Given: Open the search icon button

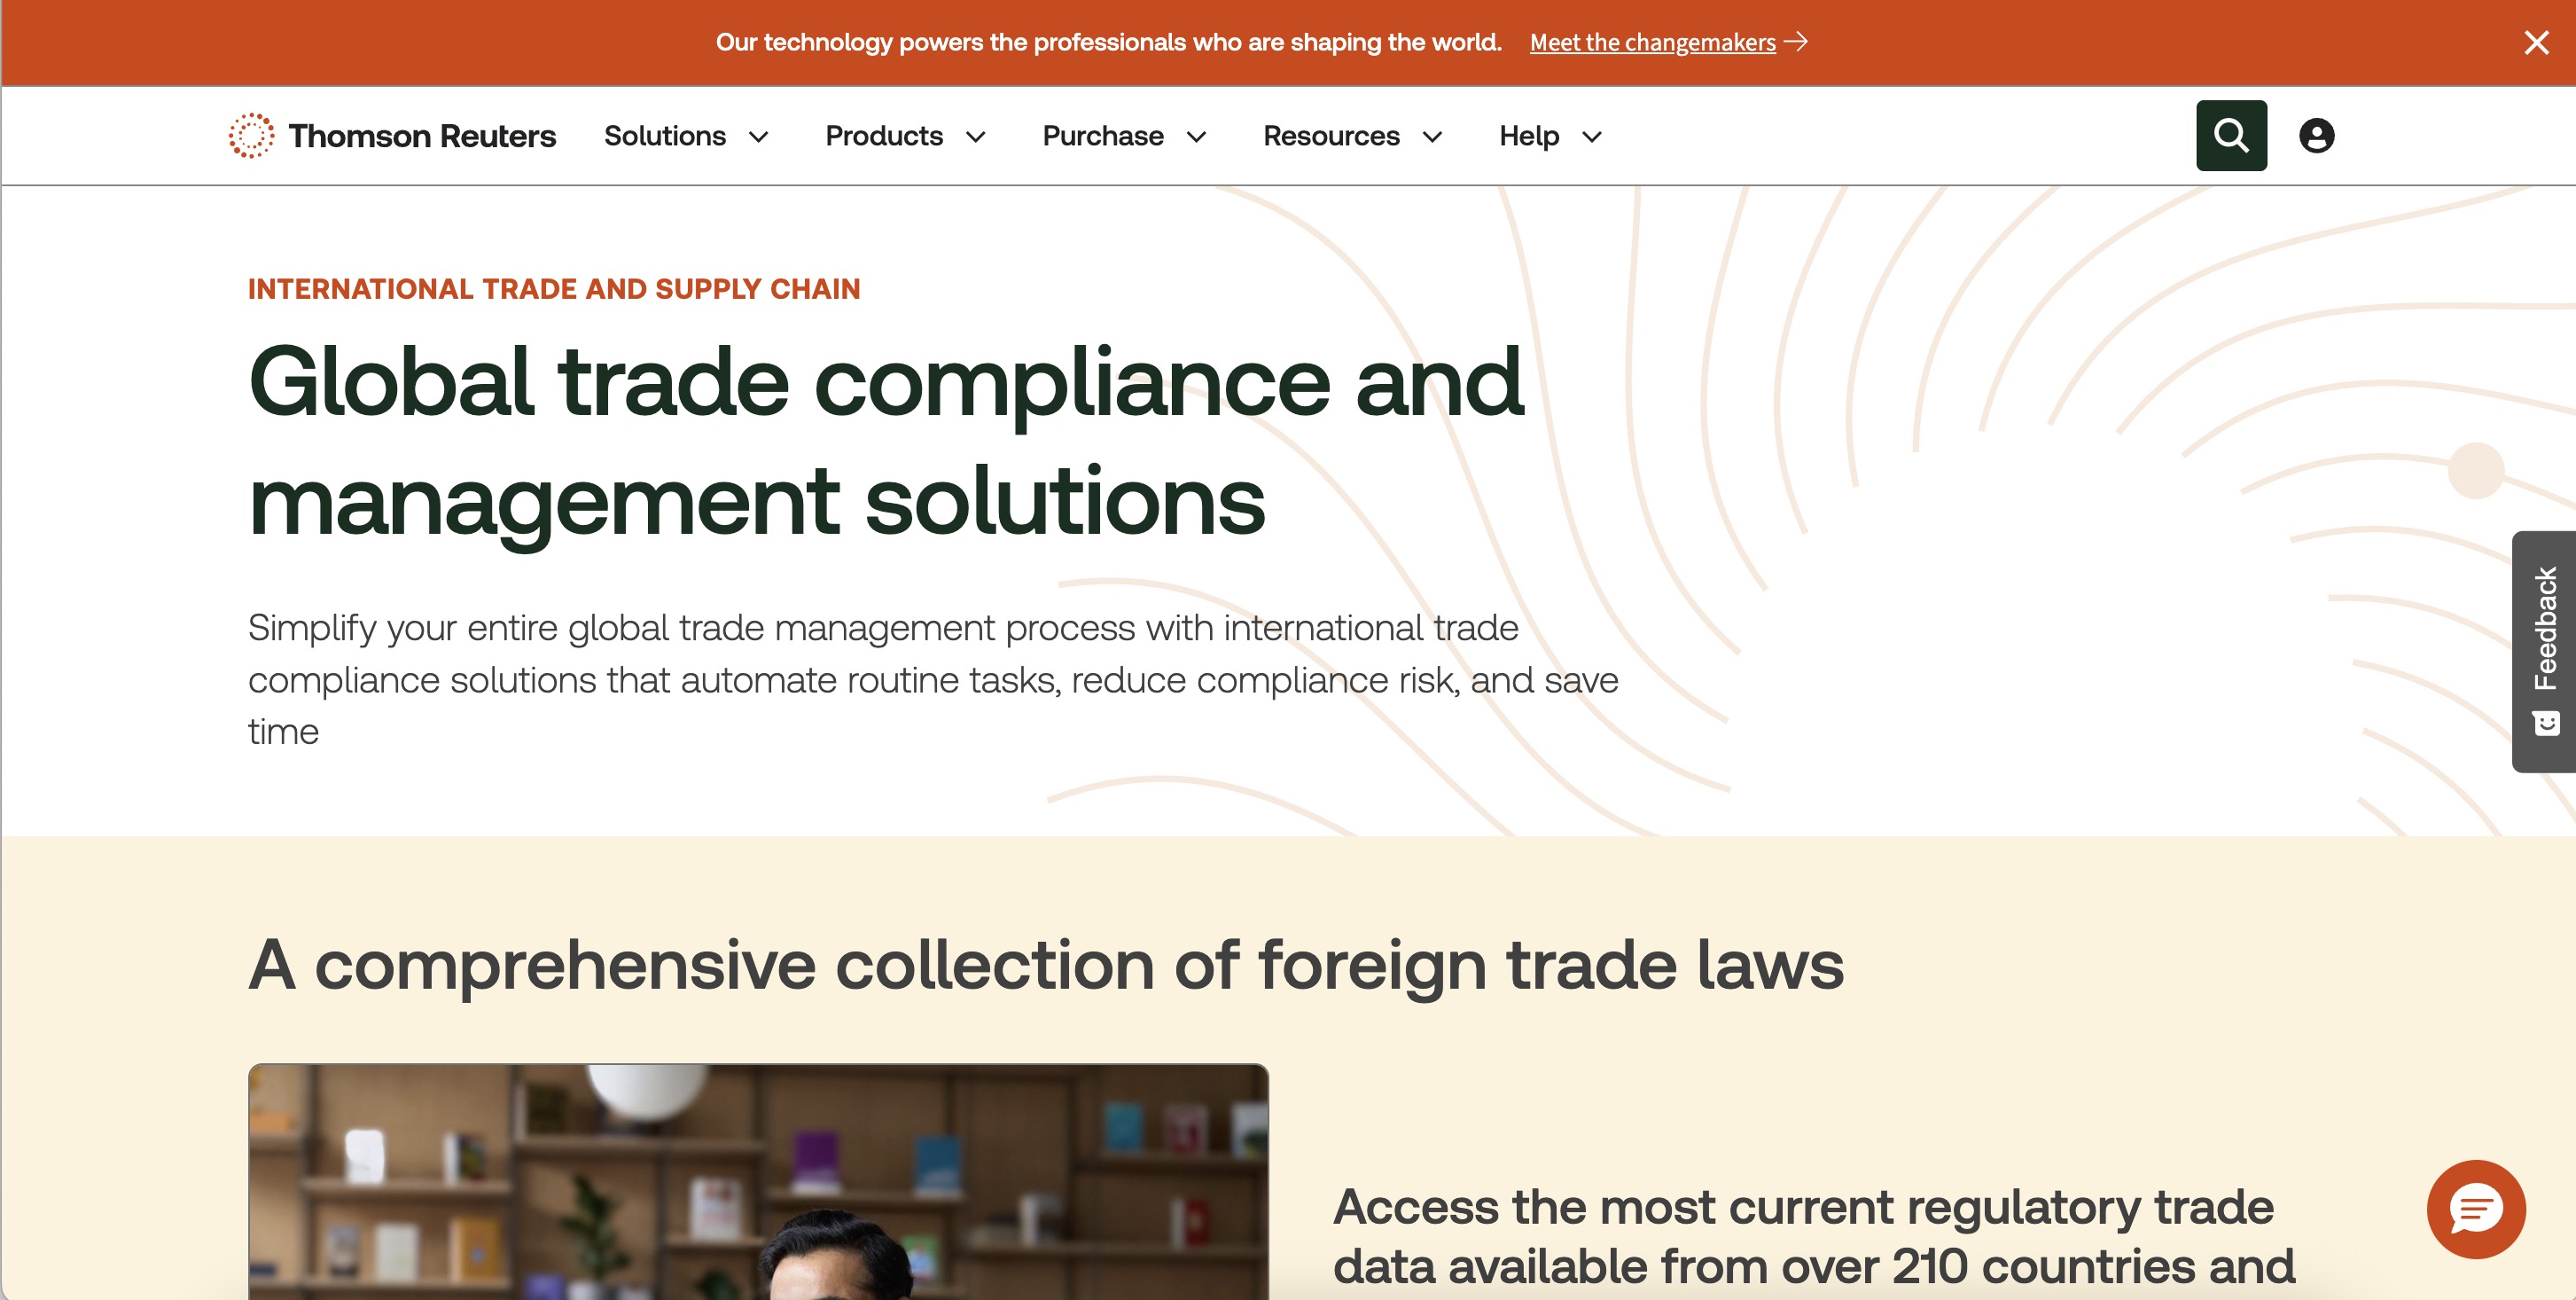Looking at the screenshot, I should click(x=2231, y=135).
